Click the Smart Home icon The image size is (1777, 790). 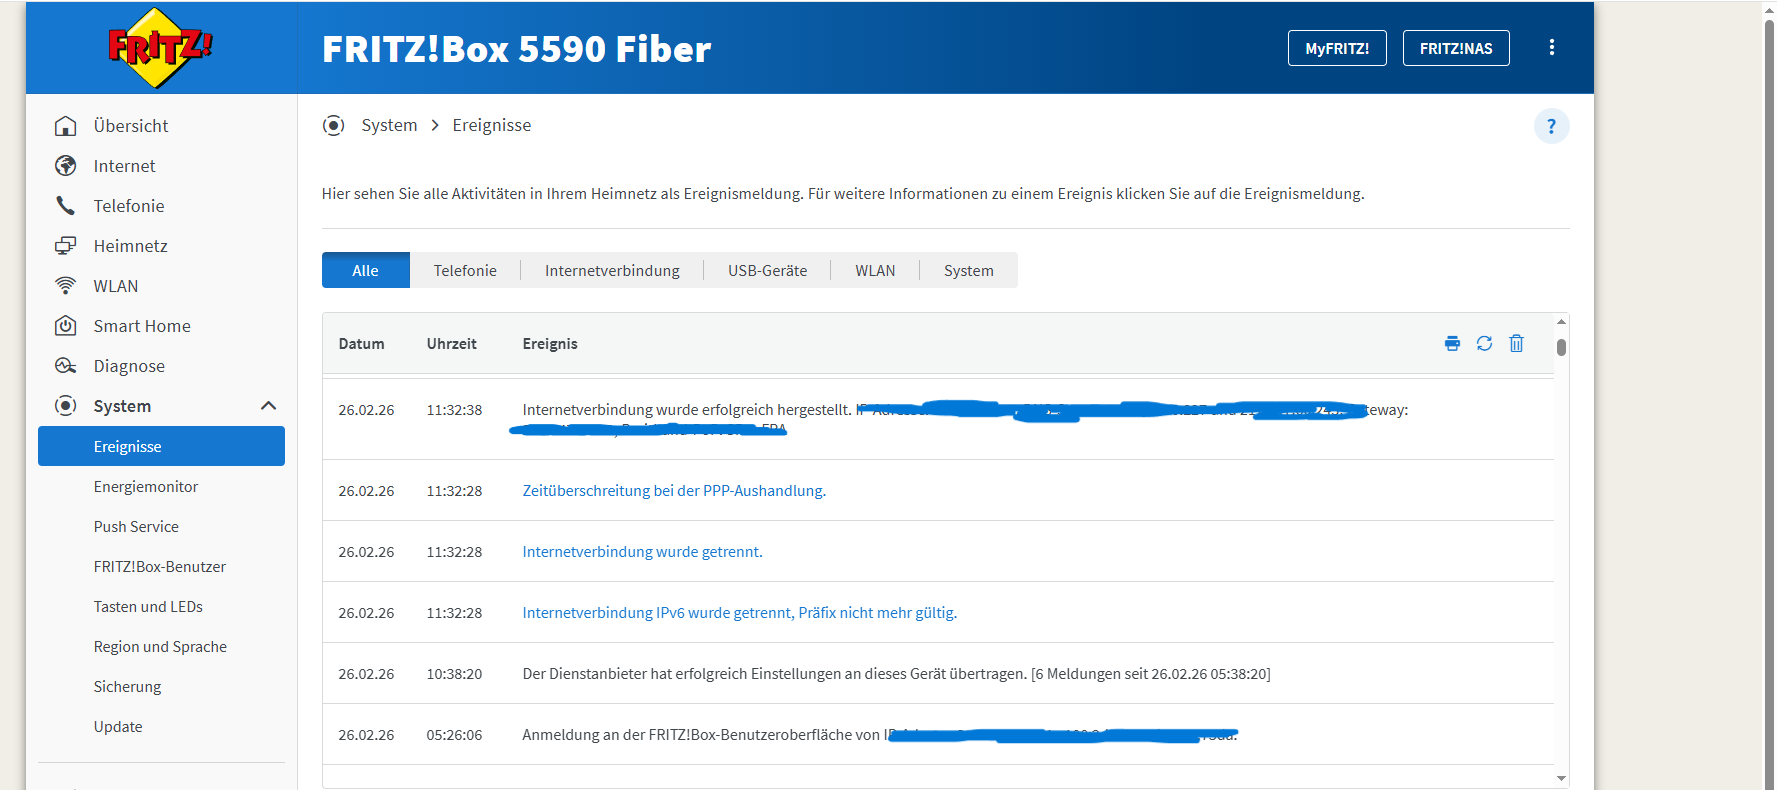66,326
